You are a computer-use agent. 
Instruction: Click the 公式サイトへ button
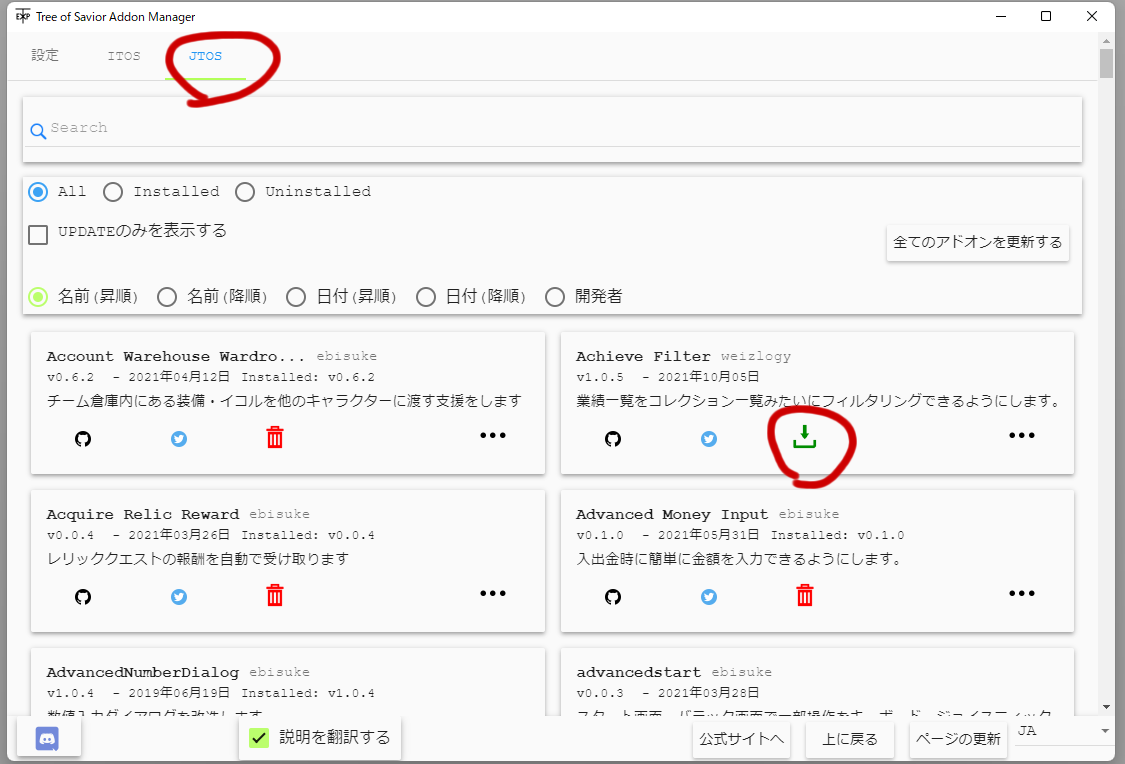tap(741, 739)
